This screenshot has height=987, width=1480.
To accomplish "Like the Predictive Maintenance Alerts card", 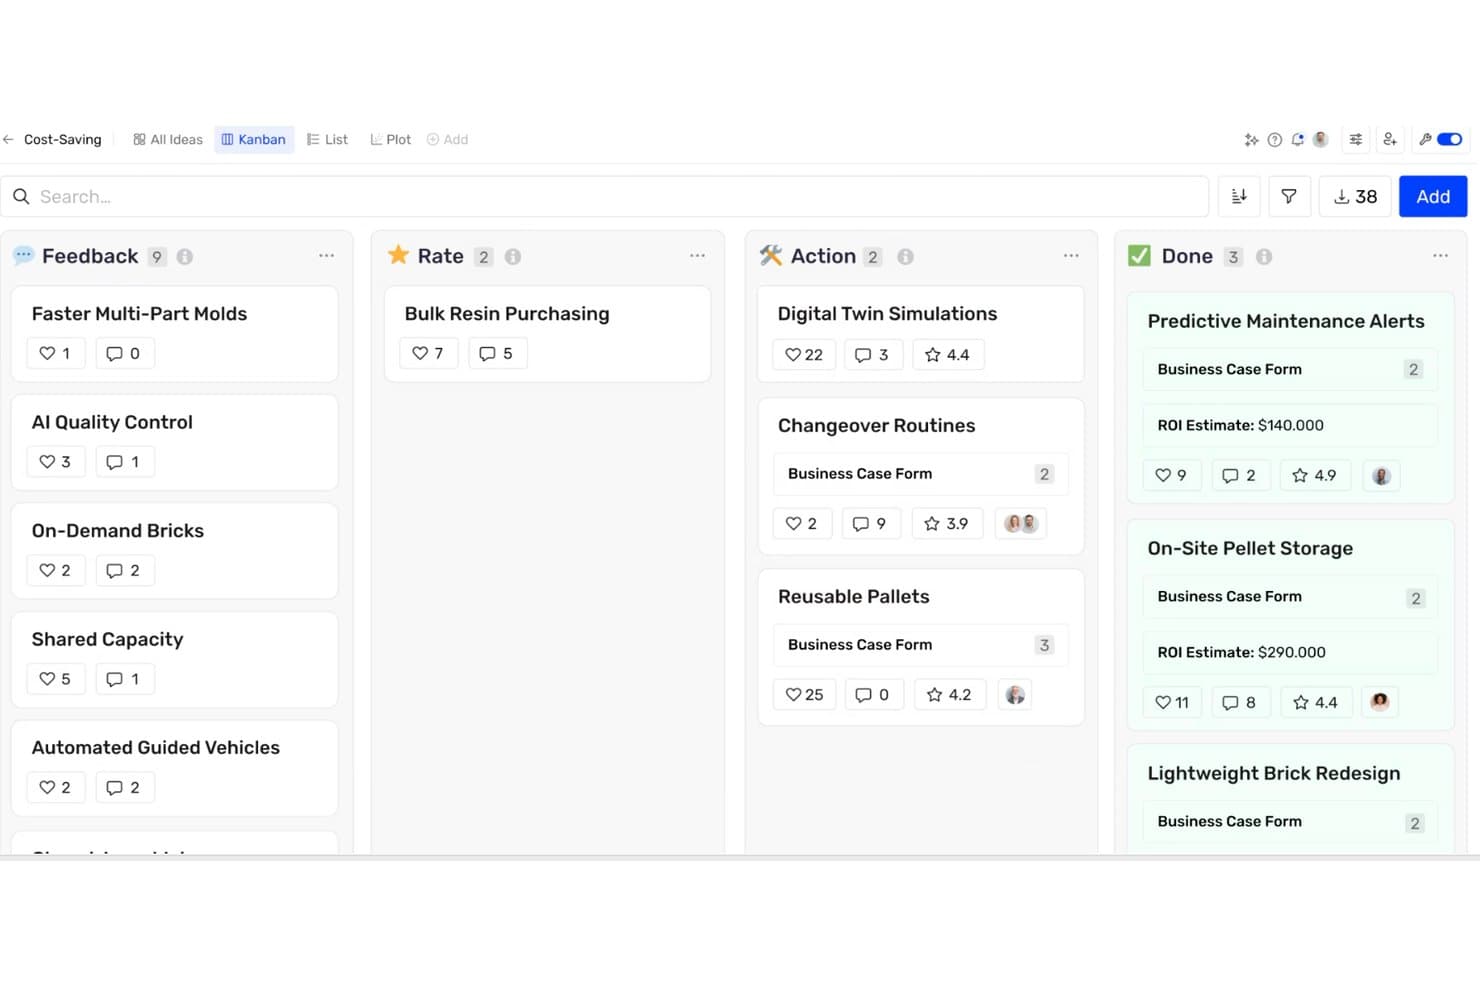I will point(1171,476).
